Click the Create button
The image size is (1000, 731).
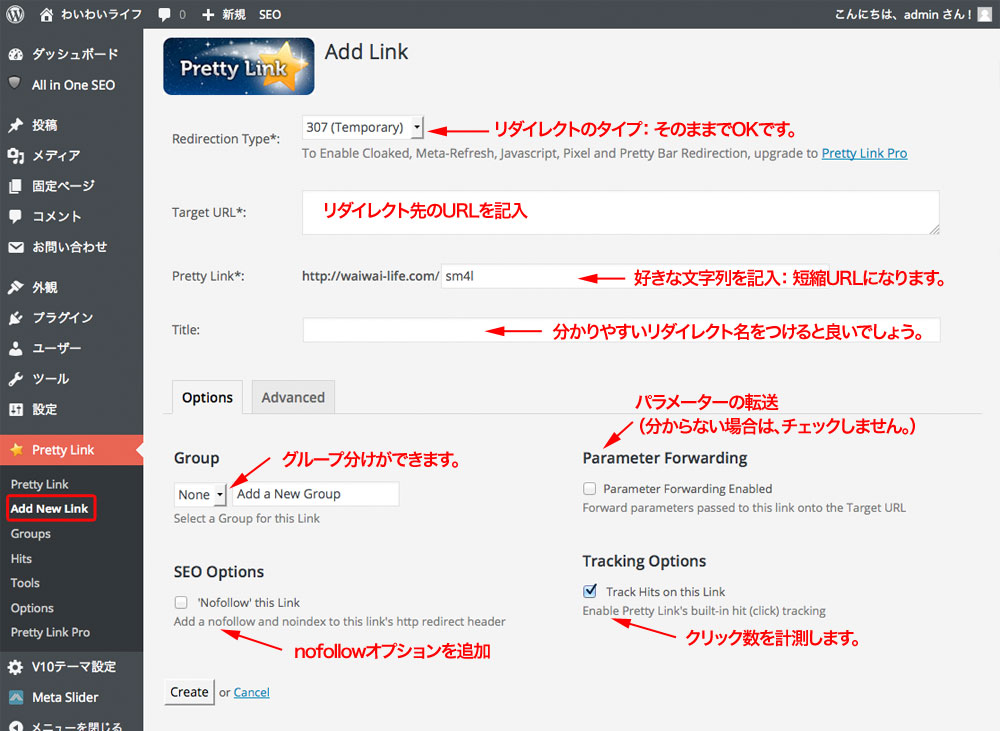pos(189,692)
